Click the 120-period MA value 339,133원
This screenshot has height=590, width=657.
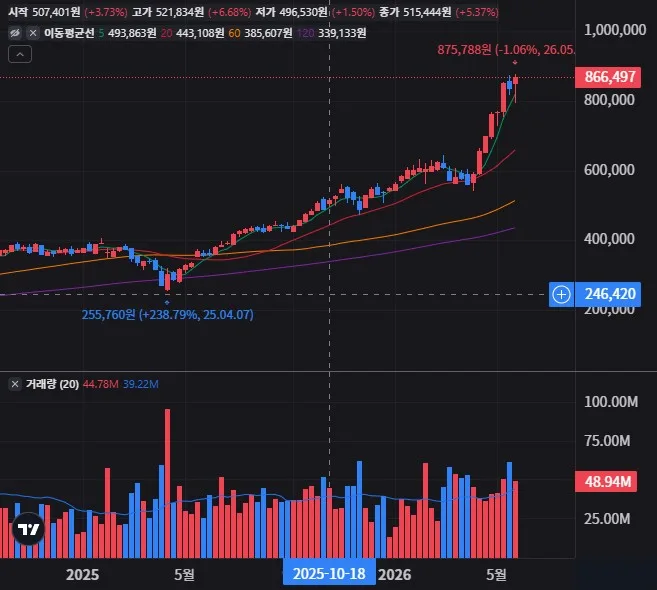click(342, 33)
